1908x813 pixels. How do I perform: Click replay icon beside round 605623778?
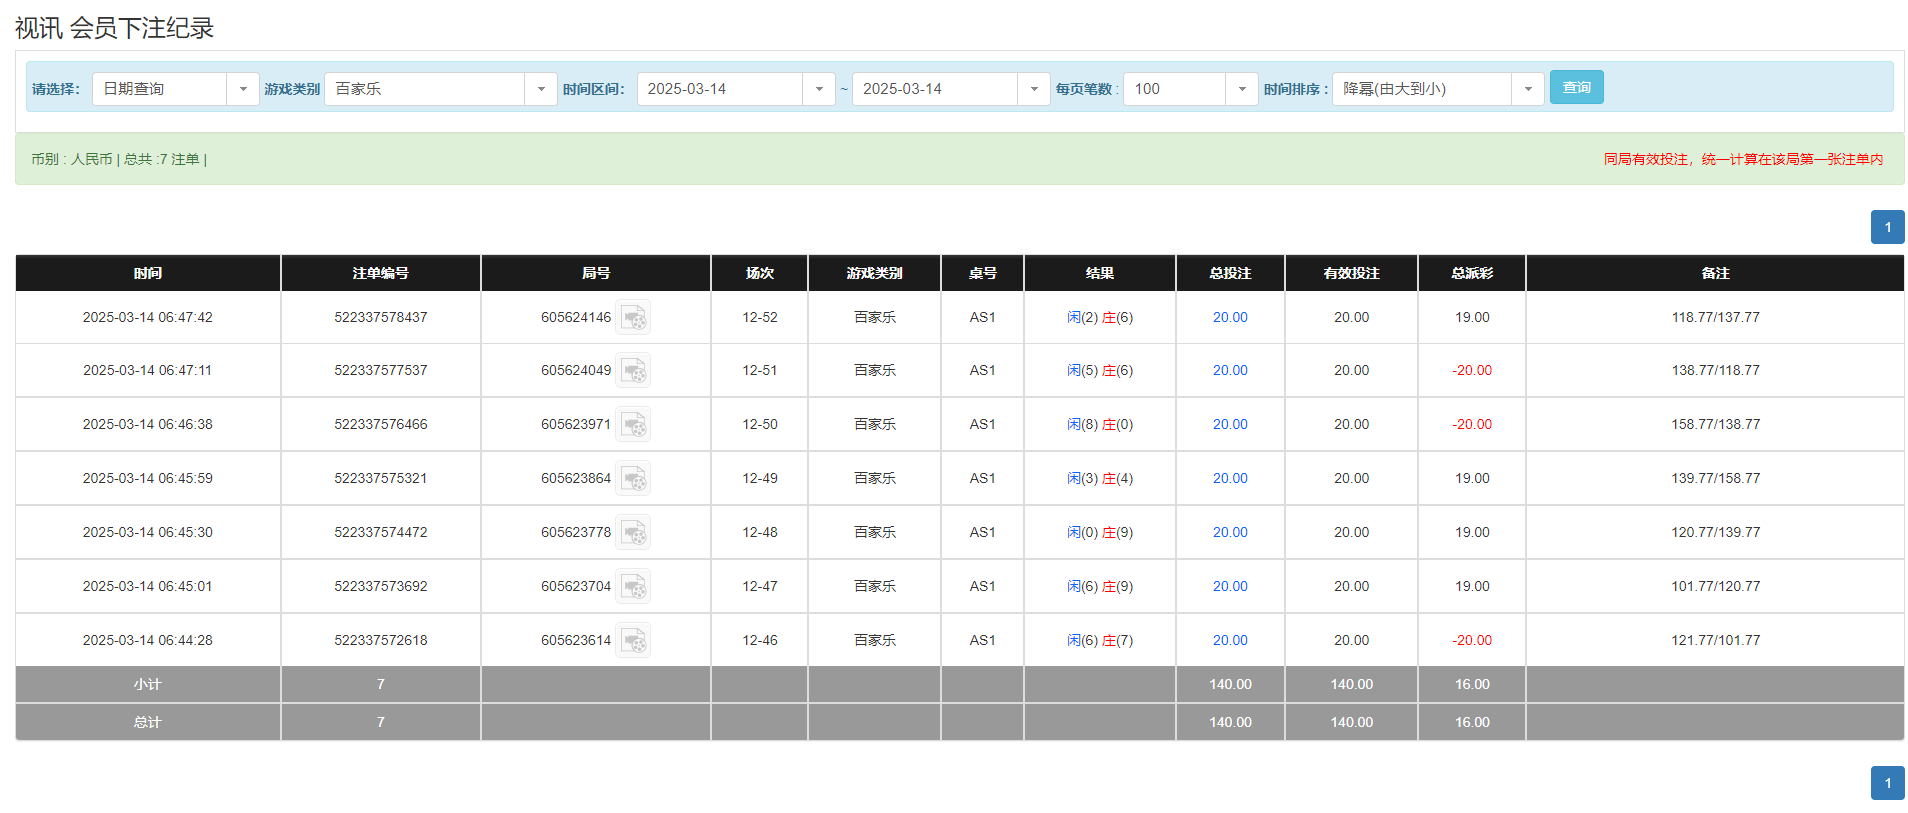point(633,533)
